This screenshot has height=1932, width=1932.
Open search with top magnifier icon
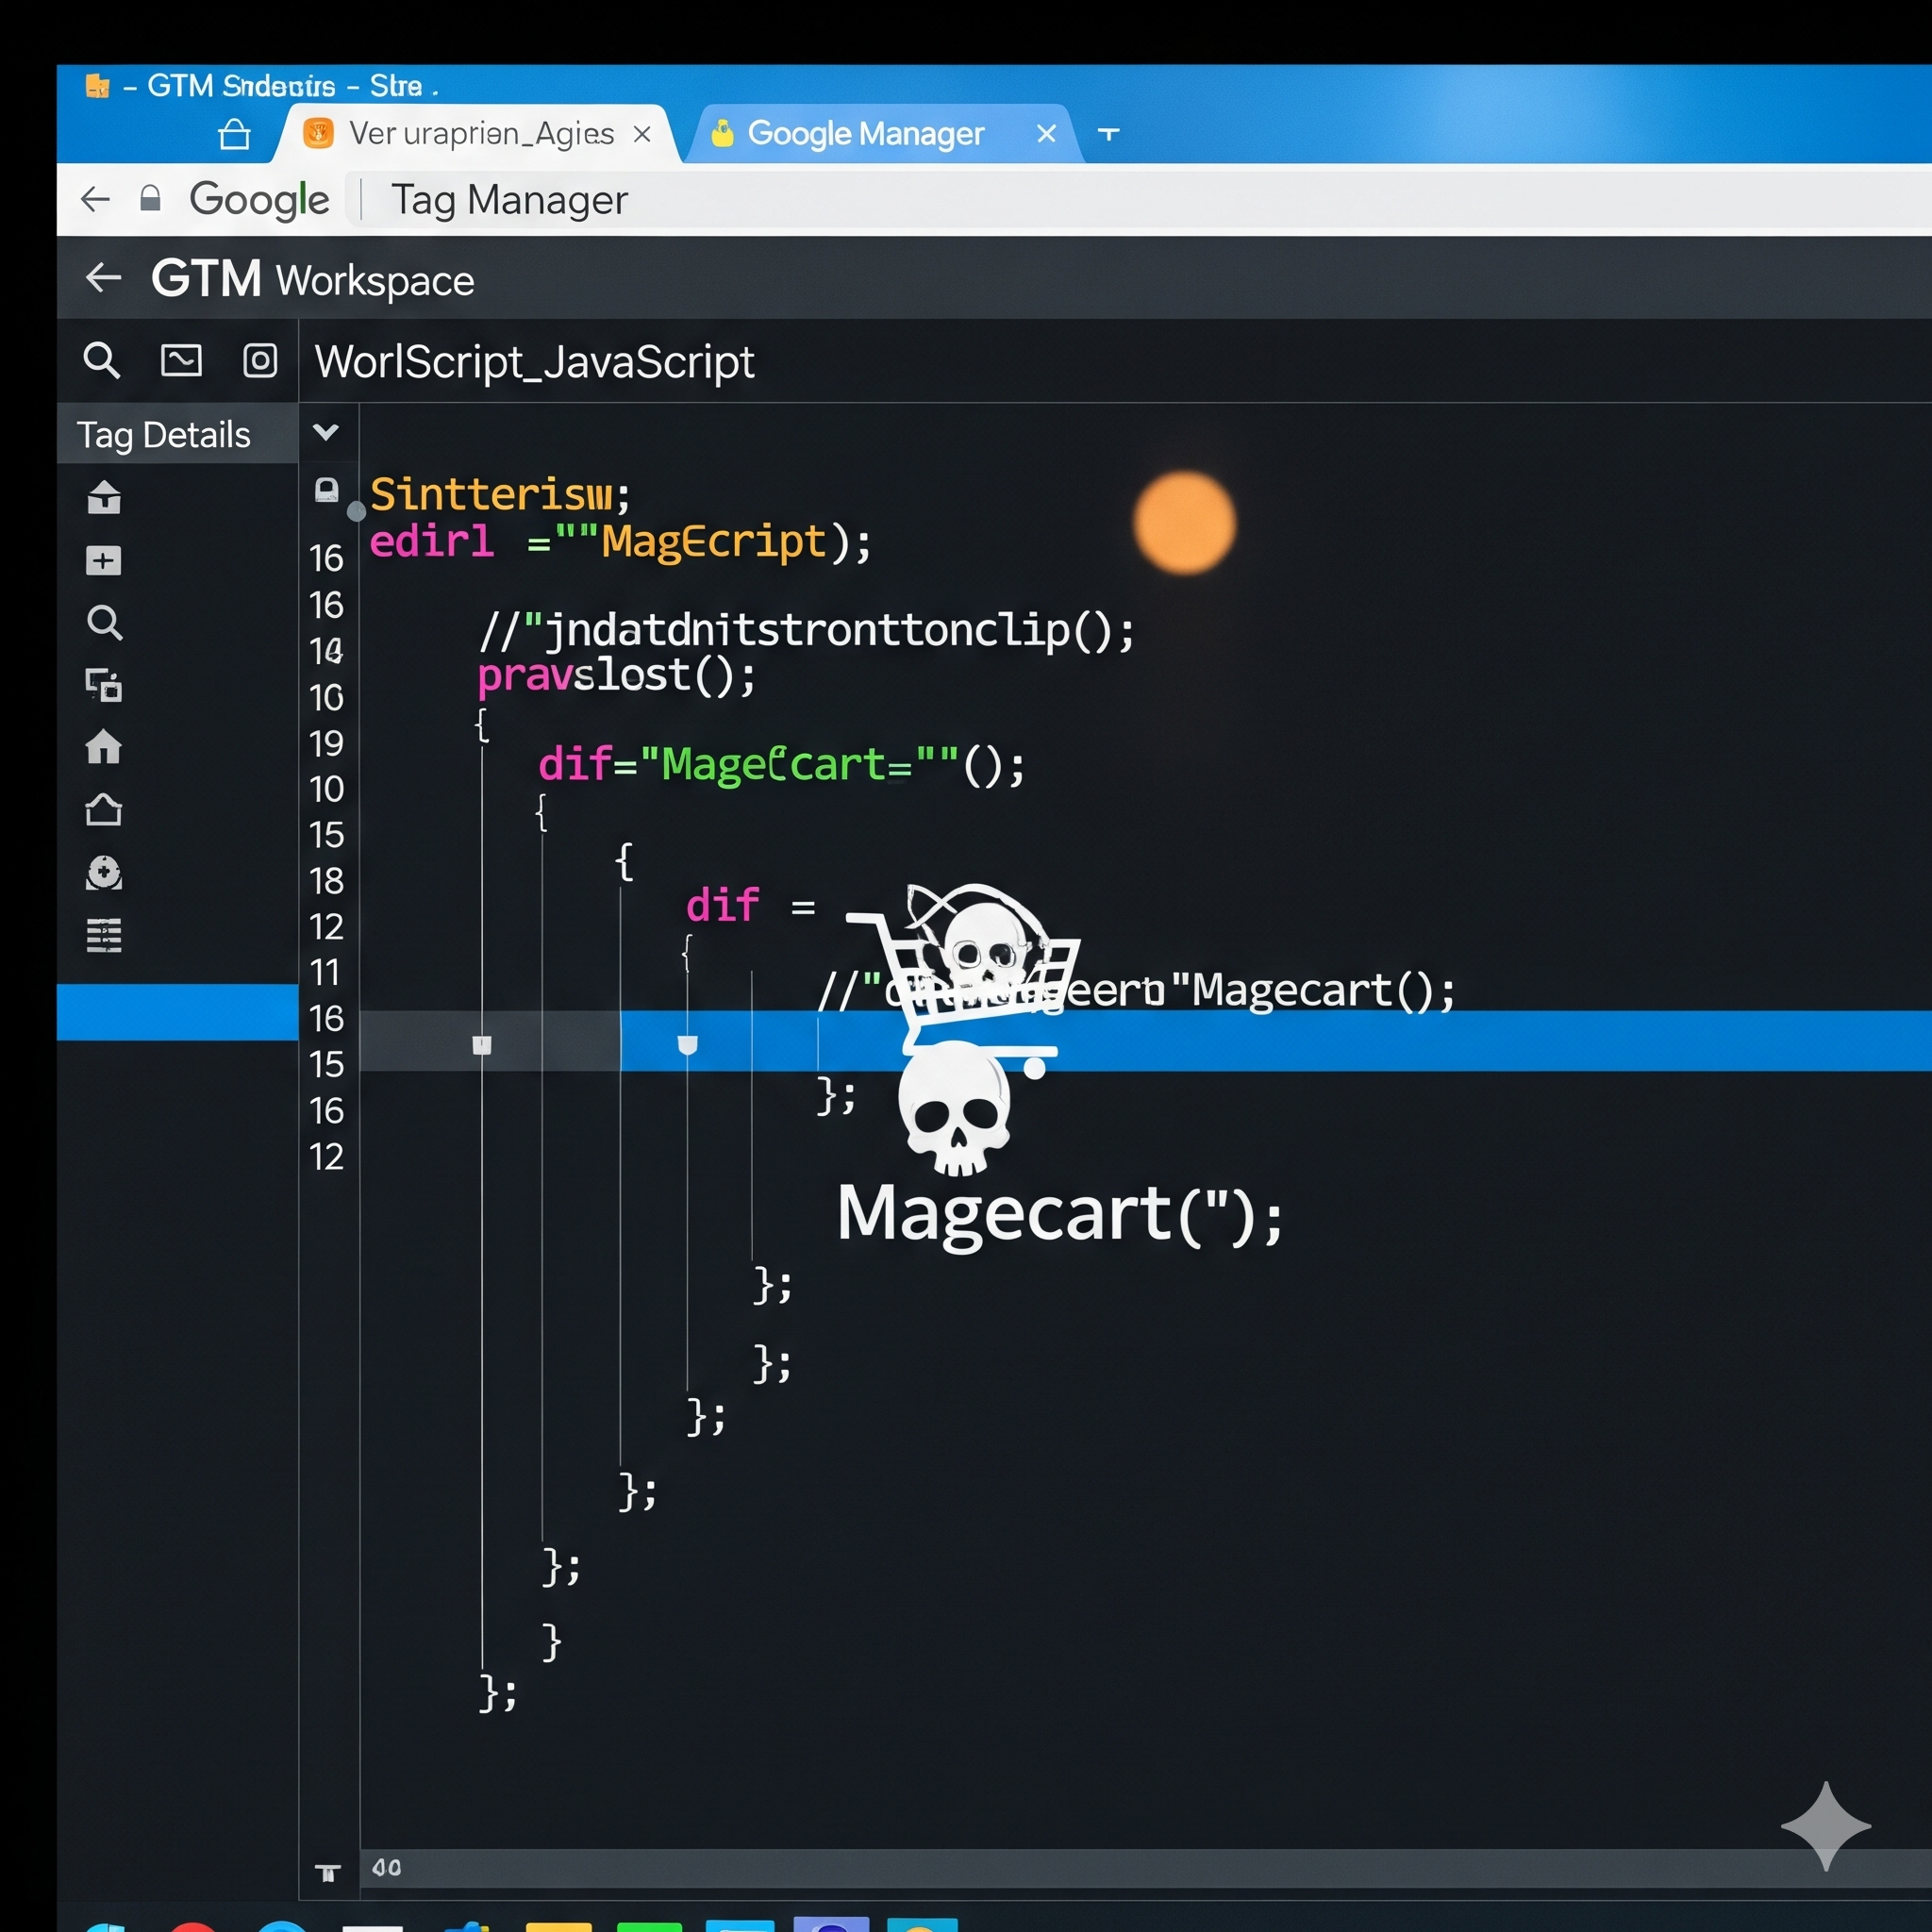point(101,360)
